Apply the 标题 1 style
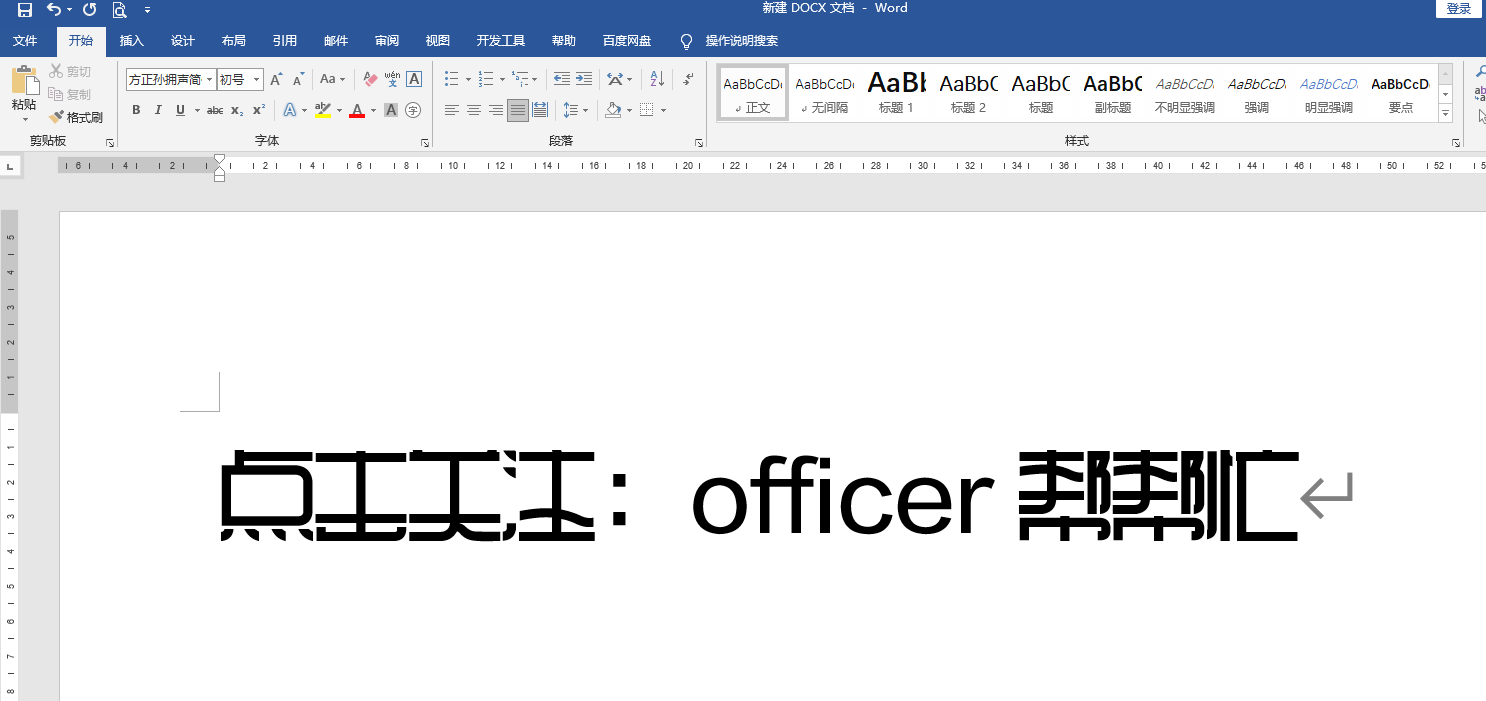This screenshot has width=1486, height=701. (897, 93)
